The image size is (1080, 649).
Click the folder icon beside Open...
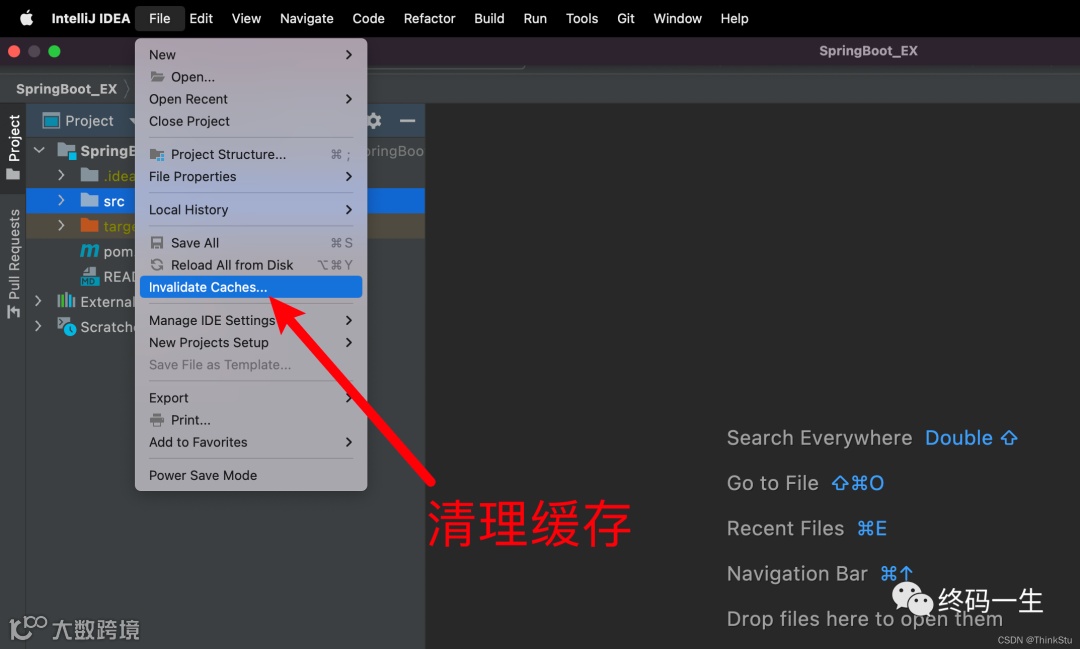(x=157, y=76)
